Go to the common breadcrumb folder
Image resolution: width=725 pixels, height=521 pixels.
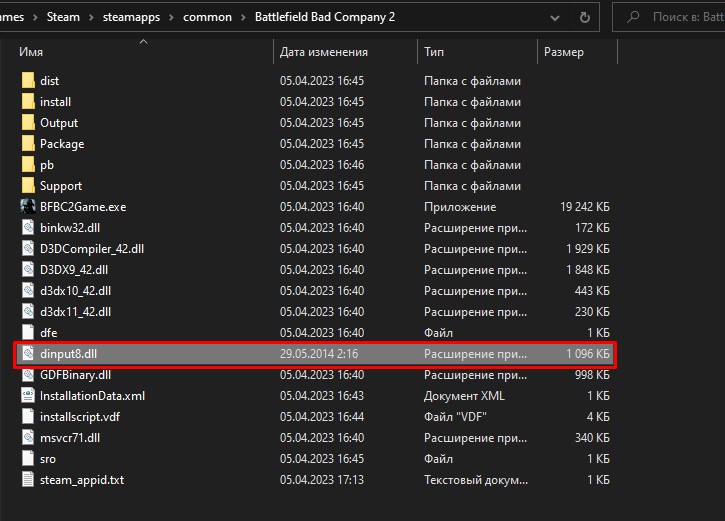207,17
